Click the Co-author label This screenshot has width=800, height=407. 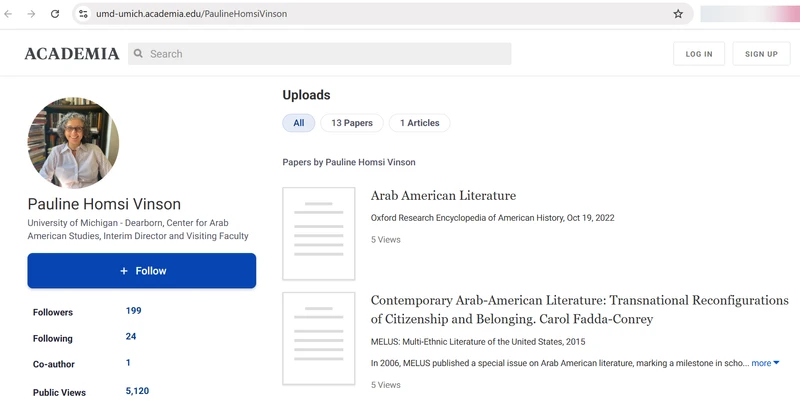tap(54, 364)
